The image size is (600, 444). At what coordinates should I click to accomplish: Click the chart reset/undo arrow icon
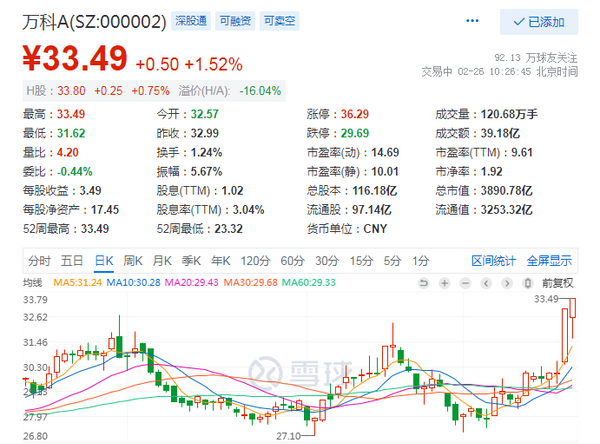(424, 283)
